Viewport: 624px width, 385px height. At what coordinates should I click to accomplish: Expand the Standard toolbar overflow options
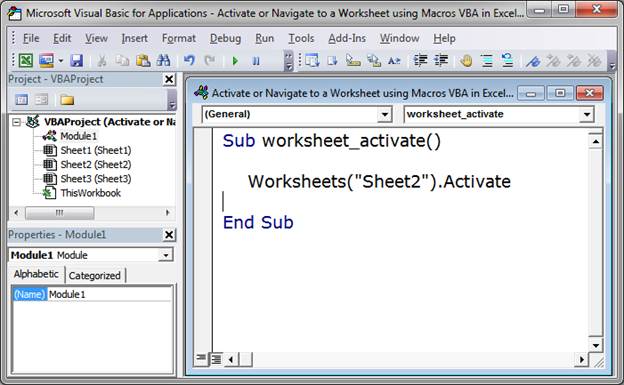(x=289, y=61)
